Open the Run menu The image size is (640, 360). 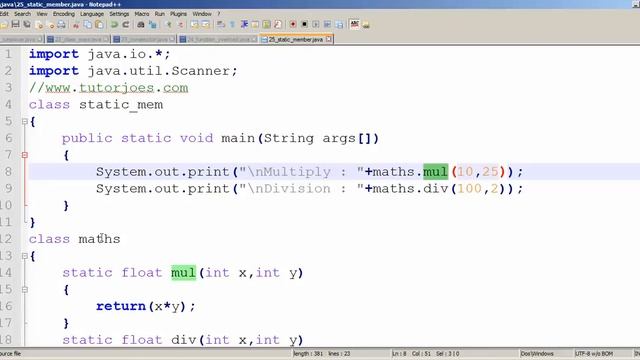[160, 14]
